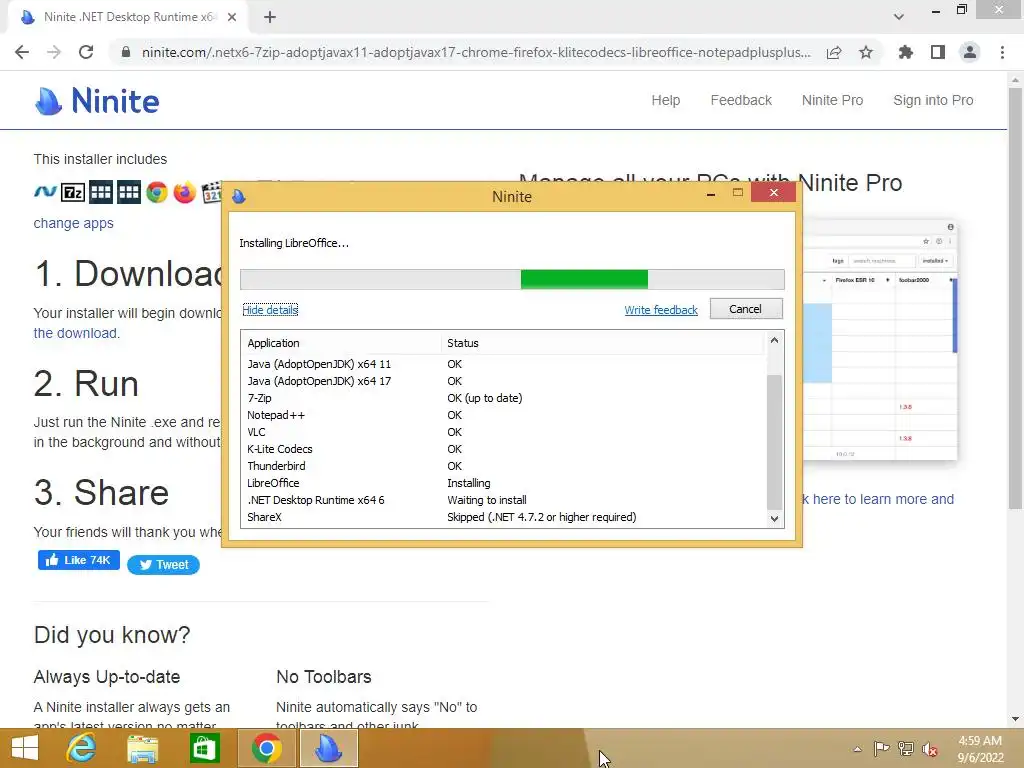Click the volume icon in system tray
This screenshot has width=1024, height=768.
(x=930, y=749)
